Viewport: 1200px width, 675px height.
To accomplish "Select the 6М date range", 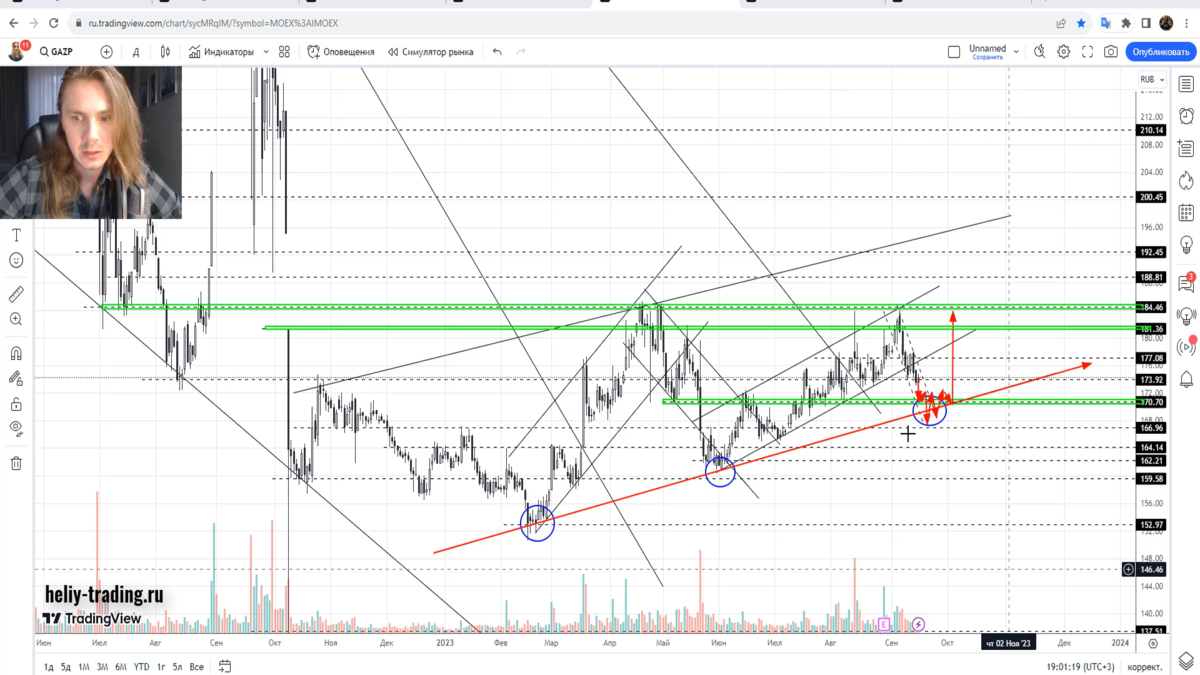I will click(121, 667).
